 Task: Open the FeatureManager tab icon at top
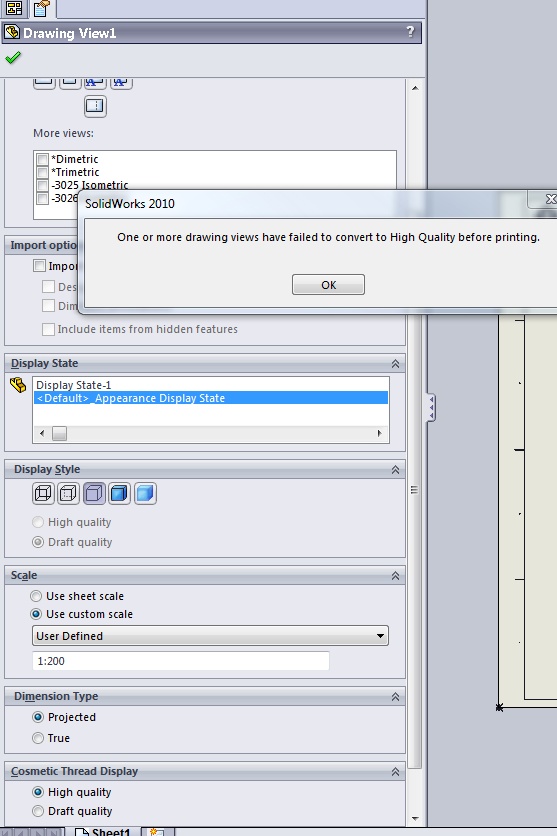14,8
